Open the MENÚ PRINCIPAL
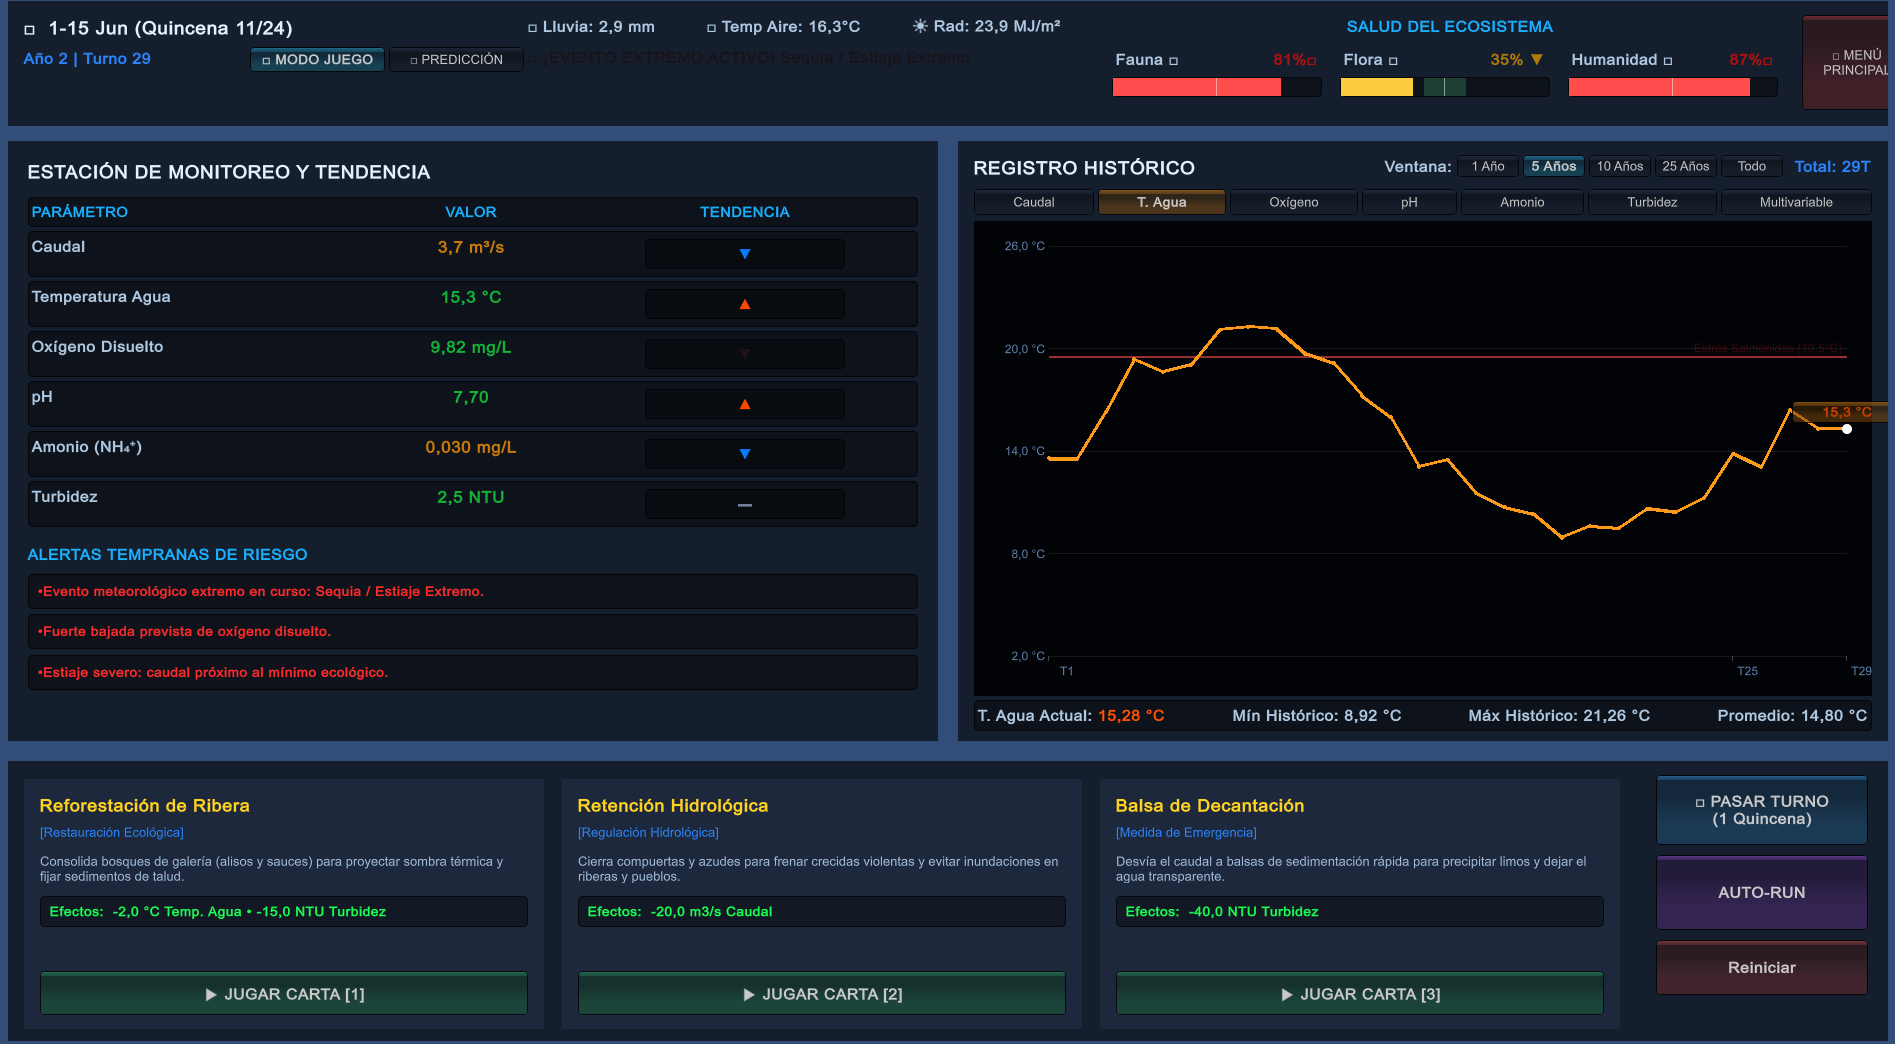Screen dimensions: 1895x1044 point(1848,62)
